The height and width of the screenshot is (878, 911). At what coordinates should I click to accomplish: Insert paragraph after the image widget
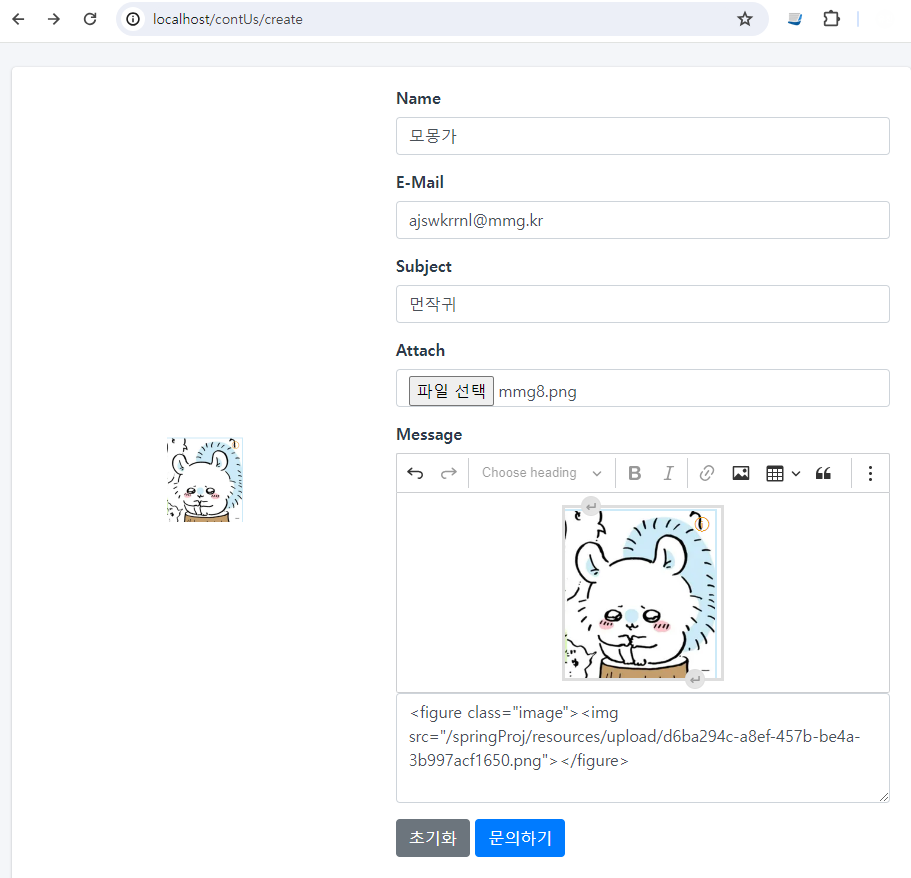pyautogui.click(x=695, y=679)
